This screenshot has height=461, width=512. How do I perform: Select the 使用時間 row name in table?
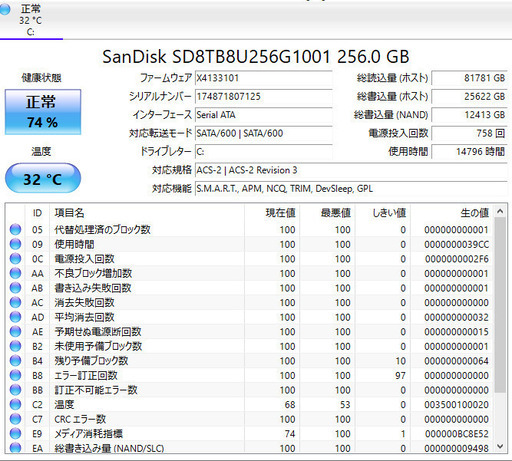(x=74, y=244)
